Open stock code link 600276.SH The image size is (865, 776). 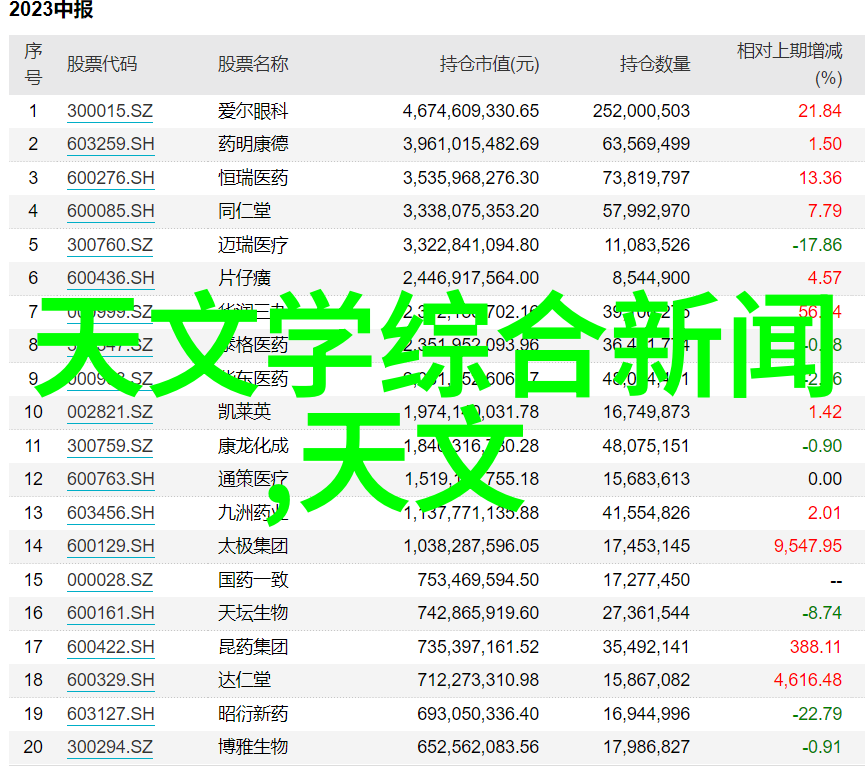[x=110, y=178]
